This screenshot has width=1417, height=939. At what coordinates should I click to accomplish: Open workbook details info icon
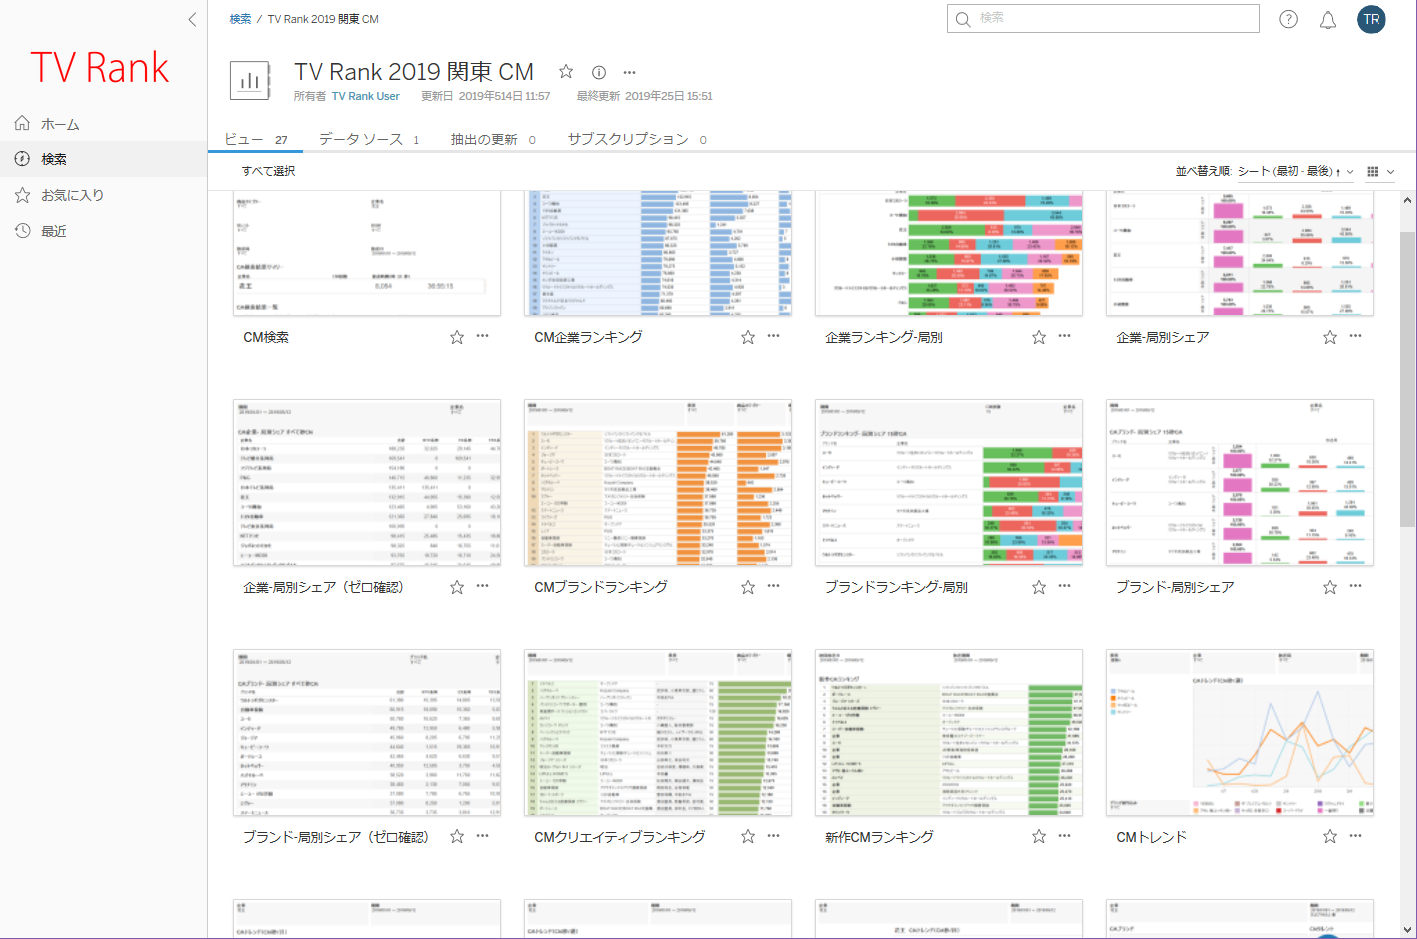[599, 72]
